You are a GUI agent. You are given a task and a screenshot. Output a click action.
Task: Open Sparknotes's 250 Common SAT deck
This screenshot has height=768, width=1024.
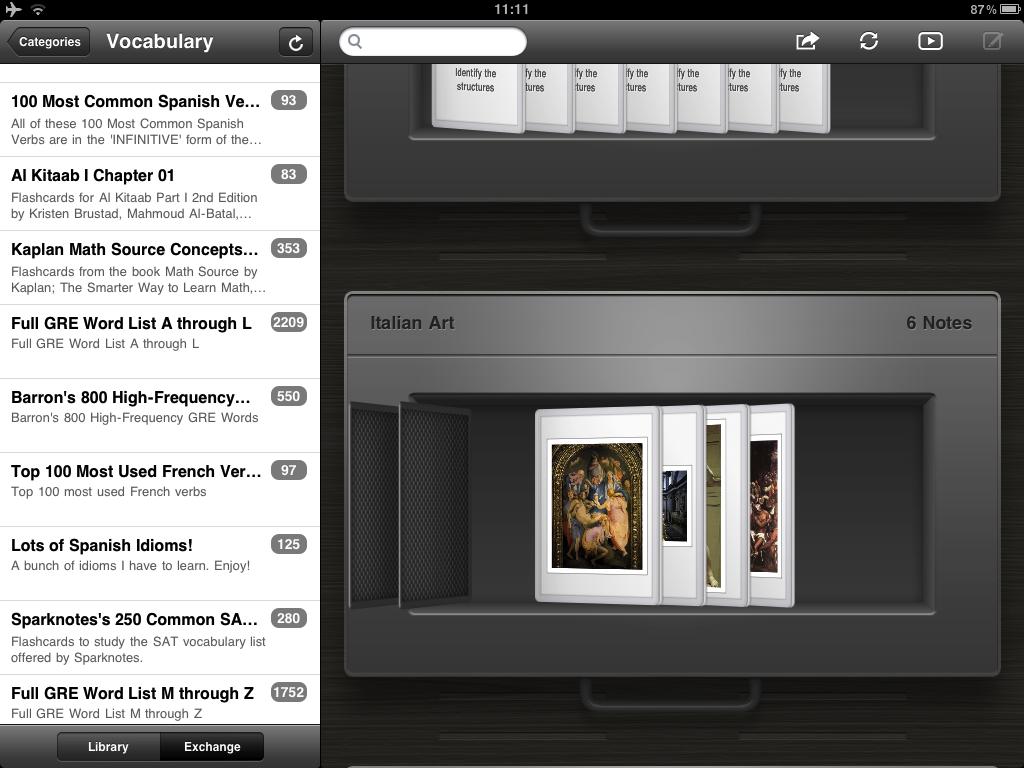pyautogui.click(x=160, y=637)
